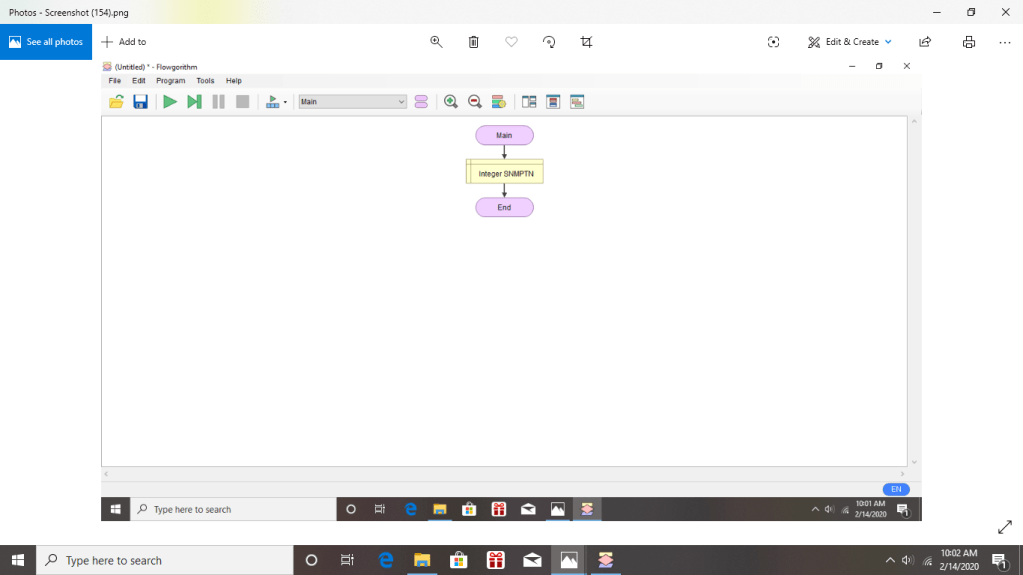1023x575 pixels.
Task: Click the zoom magnifier in Photos toolbar
Action: click(436, 42)
